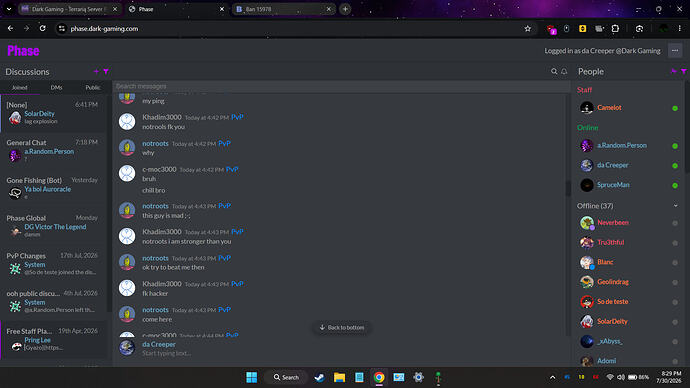Viewport: 690px width, 388px height.
Task: Open the ooh public discussion entry
Action: click(54, 302)
